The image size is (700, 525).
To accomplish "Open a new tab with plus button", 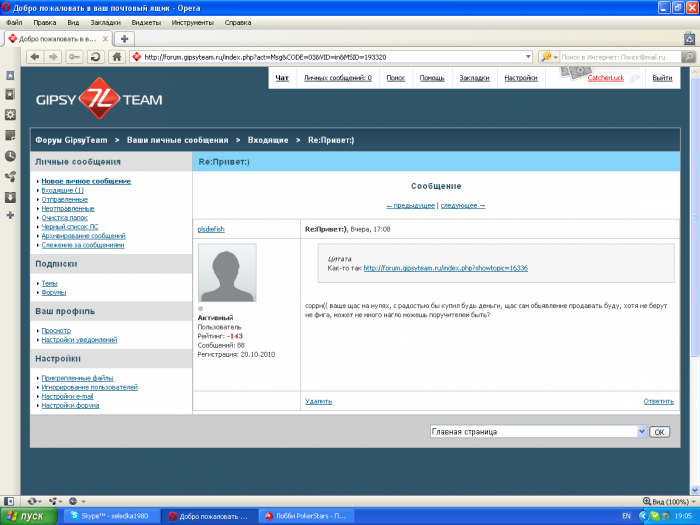I will (x=125, y=39).
